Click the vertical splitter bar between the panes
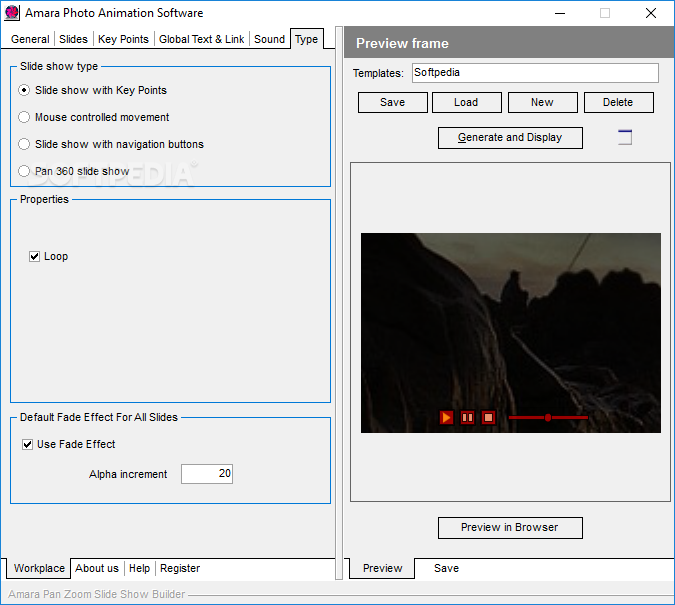 pos(339,303)
